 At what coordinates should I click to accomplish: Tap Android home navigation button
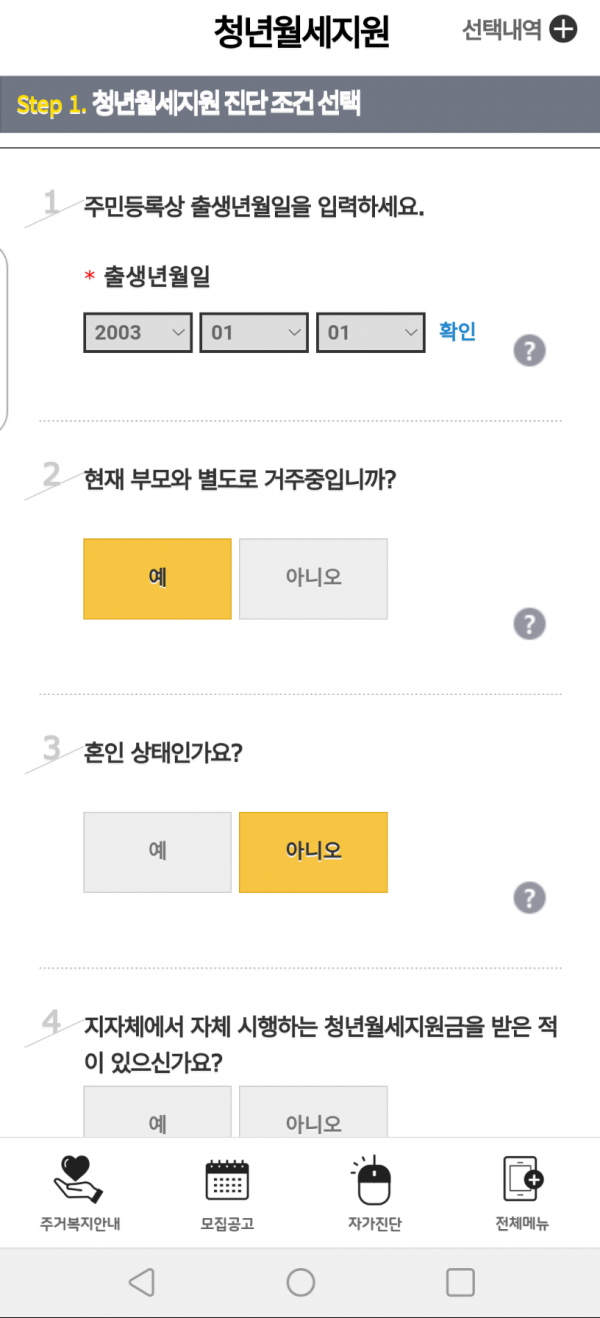click(x=300, y=1282)
